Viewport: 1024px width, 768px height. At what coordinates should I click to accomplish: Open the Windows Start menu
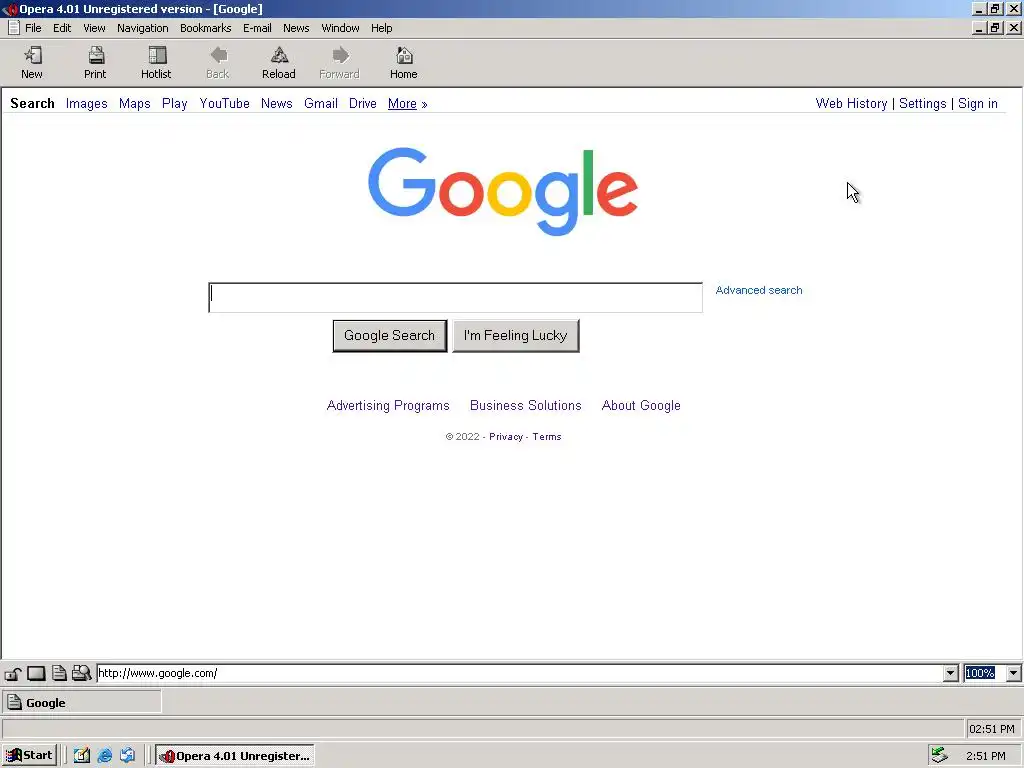(x=29, y=756)
